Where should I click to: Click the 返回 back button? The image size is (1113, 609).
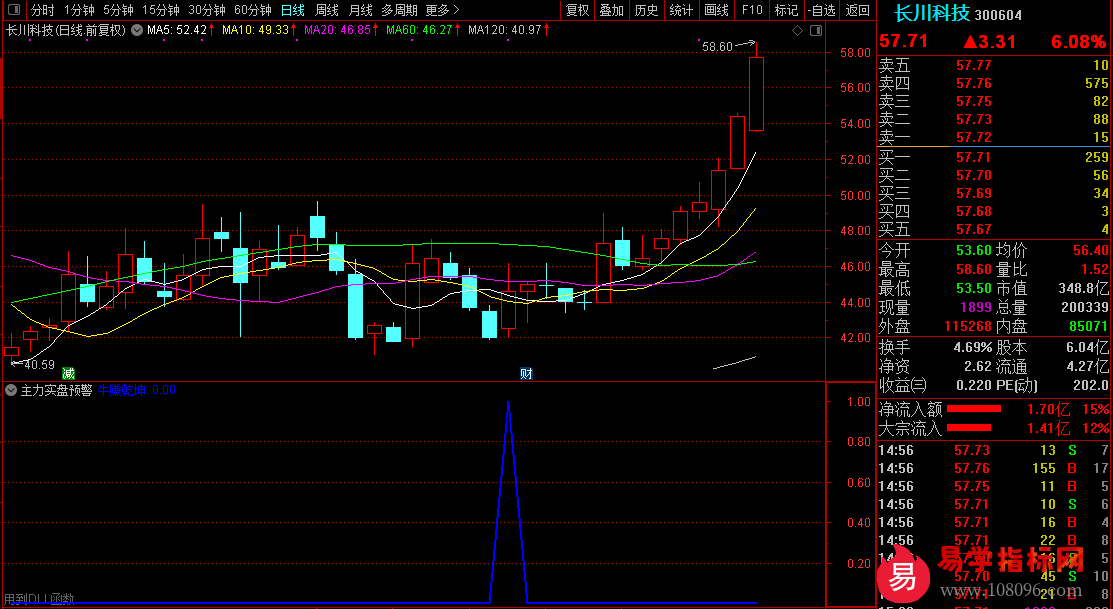tap(858, 10)
